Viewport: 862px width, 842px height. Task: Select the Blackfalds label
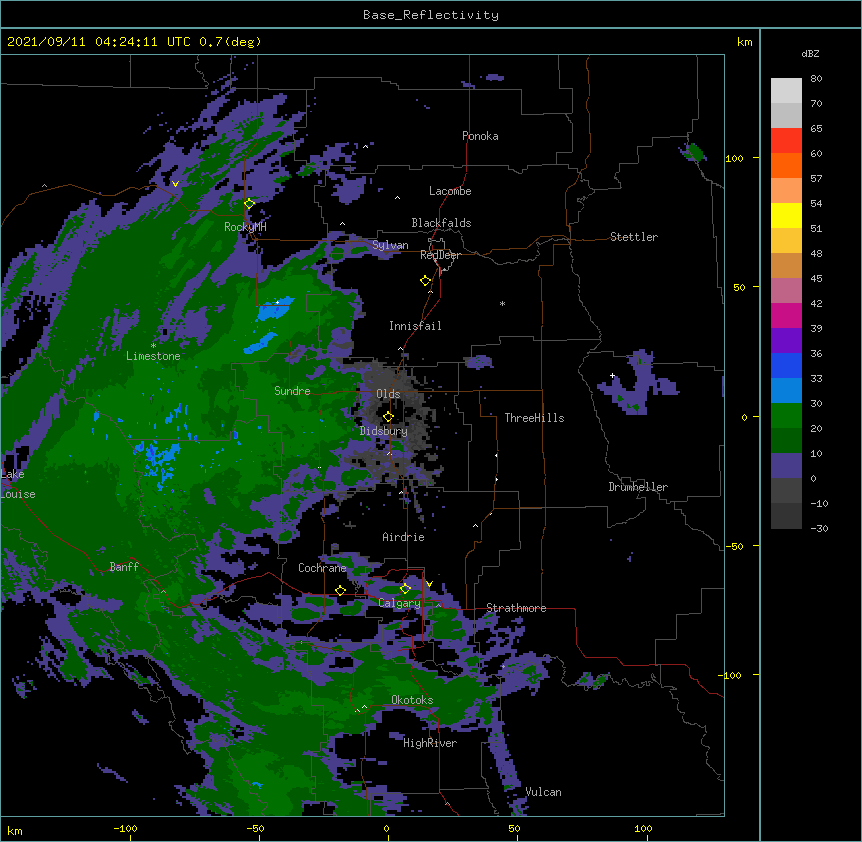pyautogui.click(x=441, y=223)
